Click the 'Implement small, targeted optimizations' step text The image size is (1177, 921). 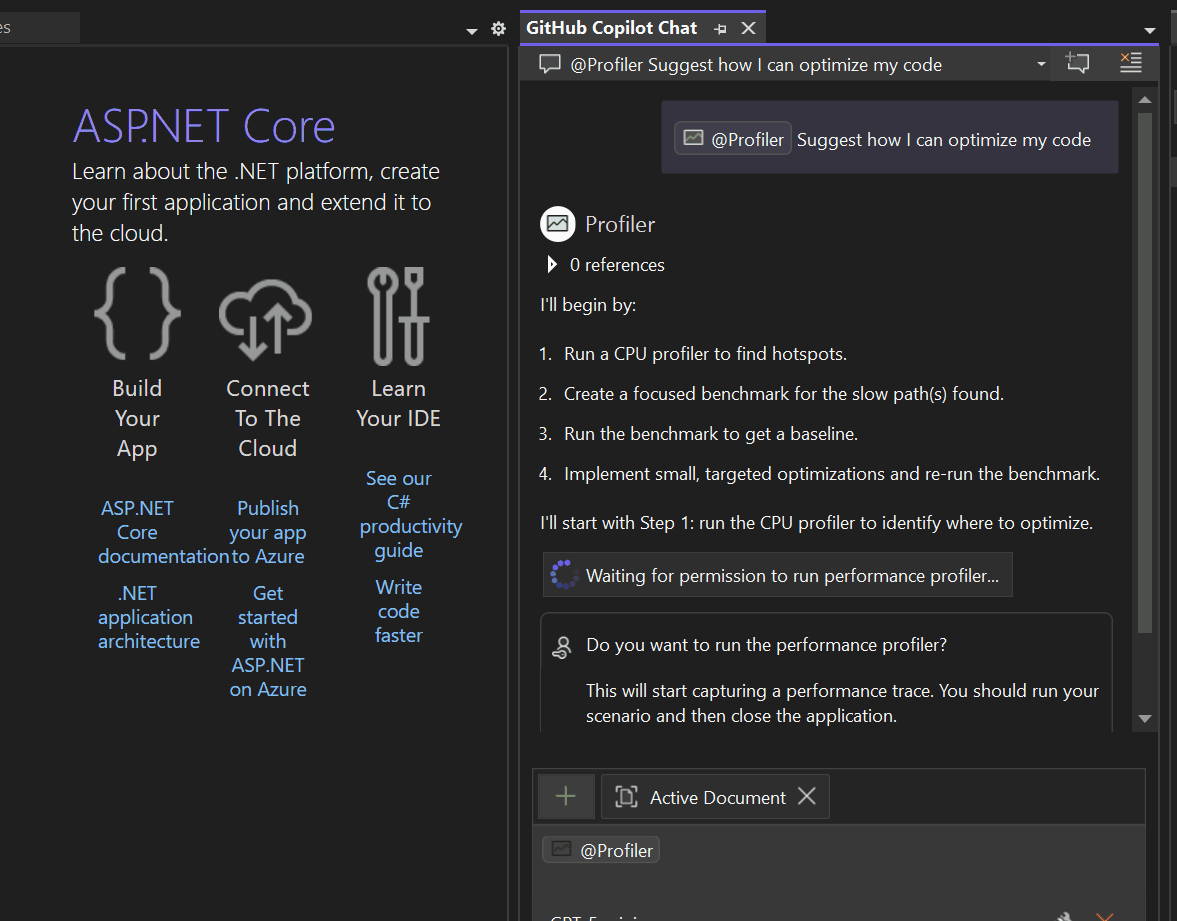(x=832, y=474)
